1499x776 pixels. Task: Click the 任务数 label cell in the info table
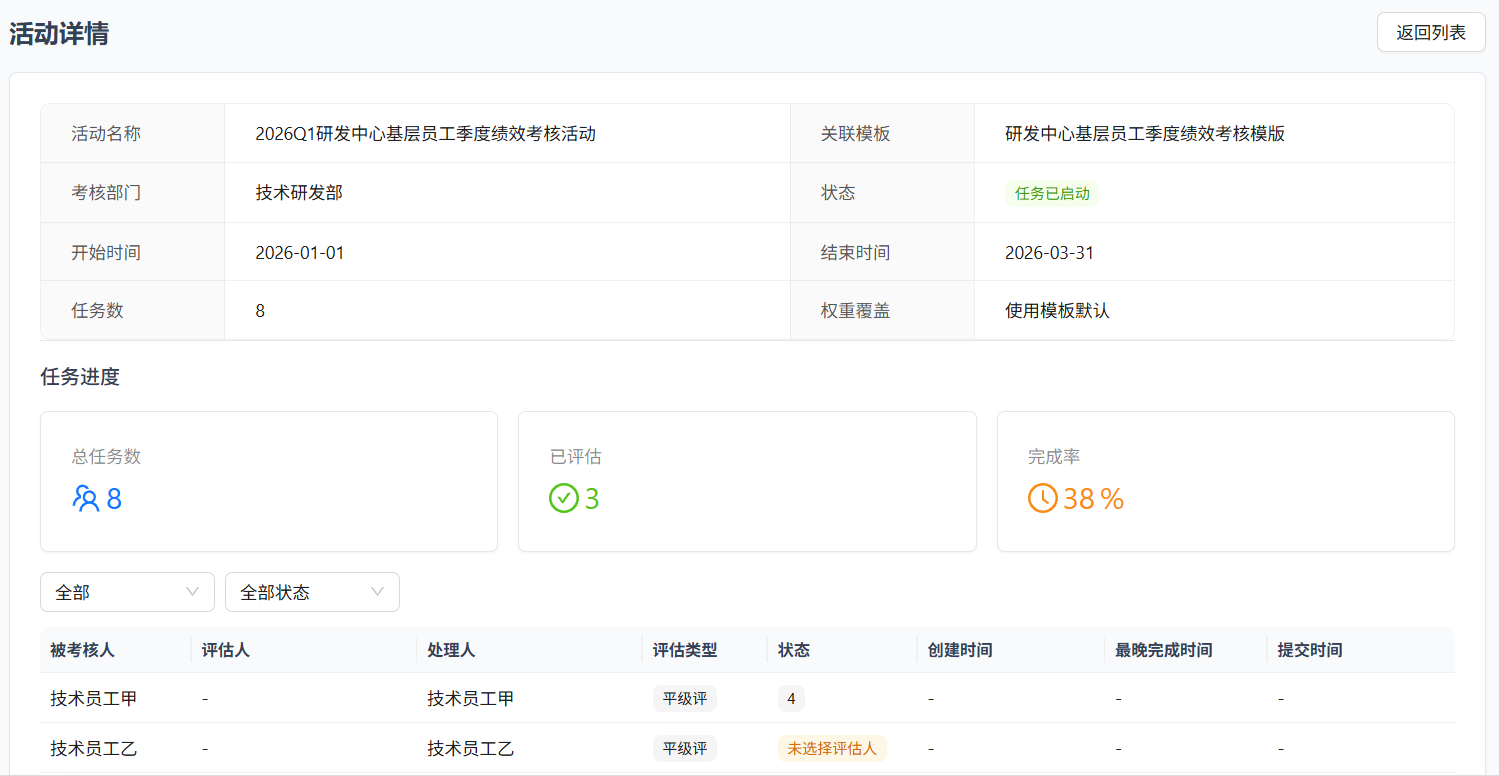(132, 310)
